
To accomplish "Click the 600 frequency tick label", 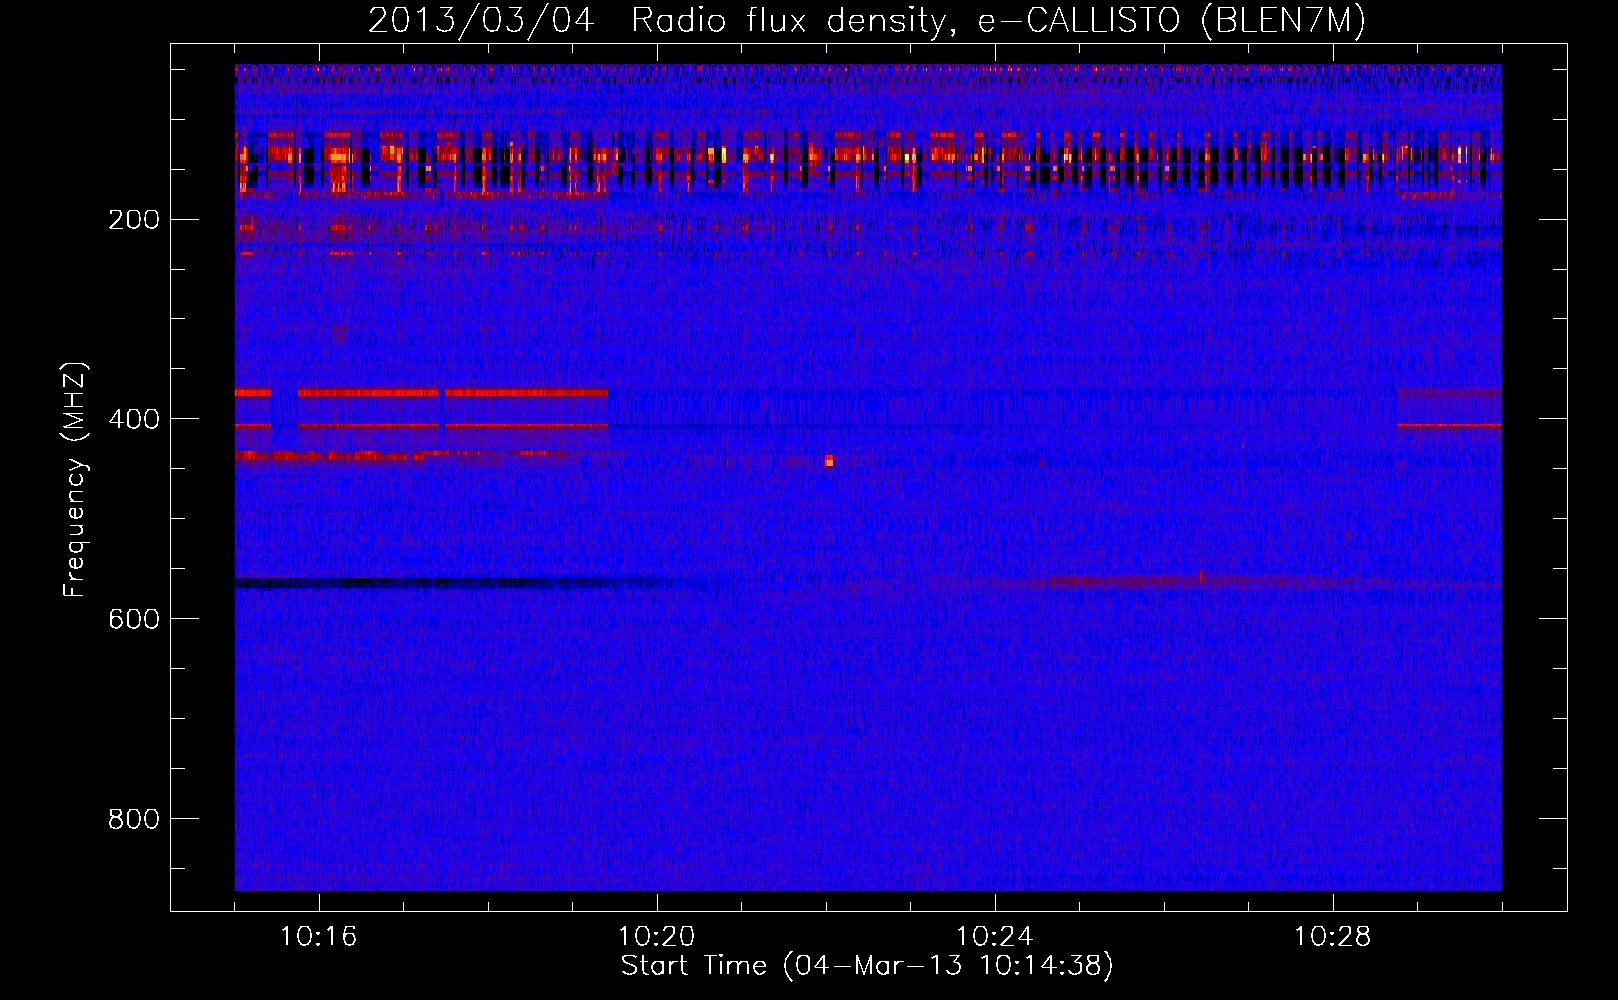I will (x=134, y=619).
